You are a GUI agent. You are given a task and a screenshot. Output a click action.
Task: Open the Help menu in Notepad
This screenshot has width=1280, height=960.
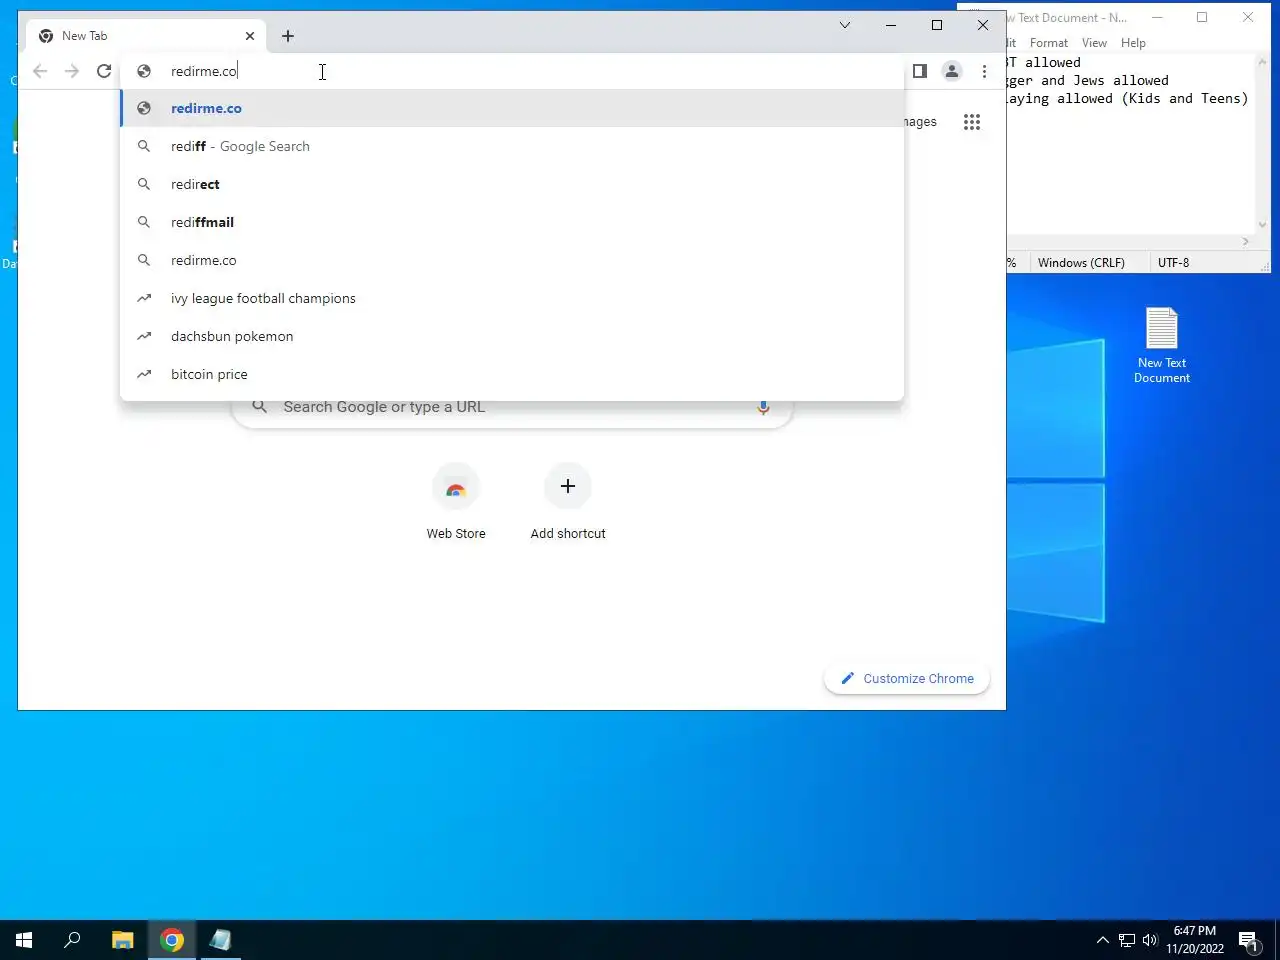(1133, 43)
